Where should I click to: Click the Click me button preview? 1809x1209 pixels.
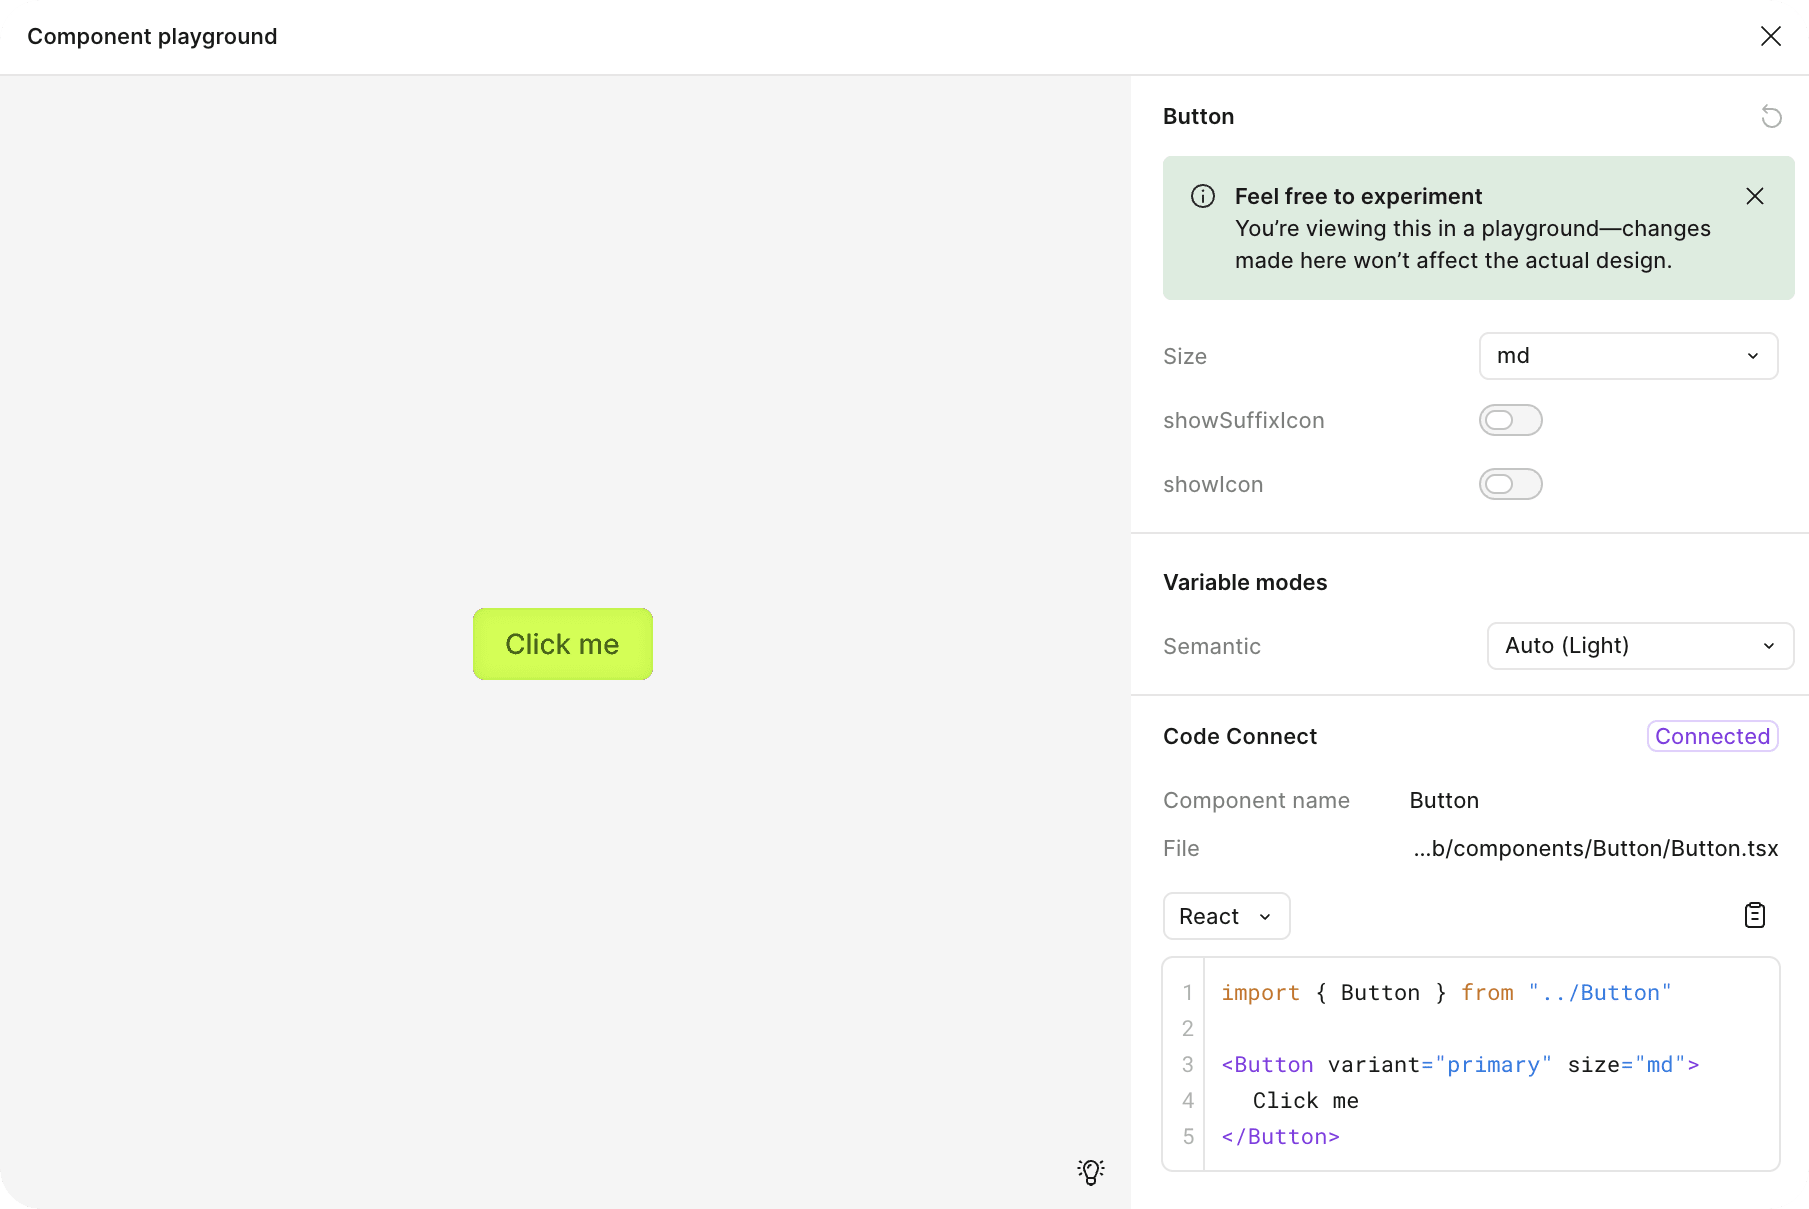point(563,644)
